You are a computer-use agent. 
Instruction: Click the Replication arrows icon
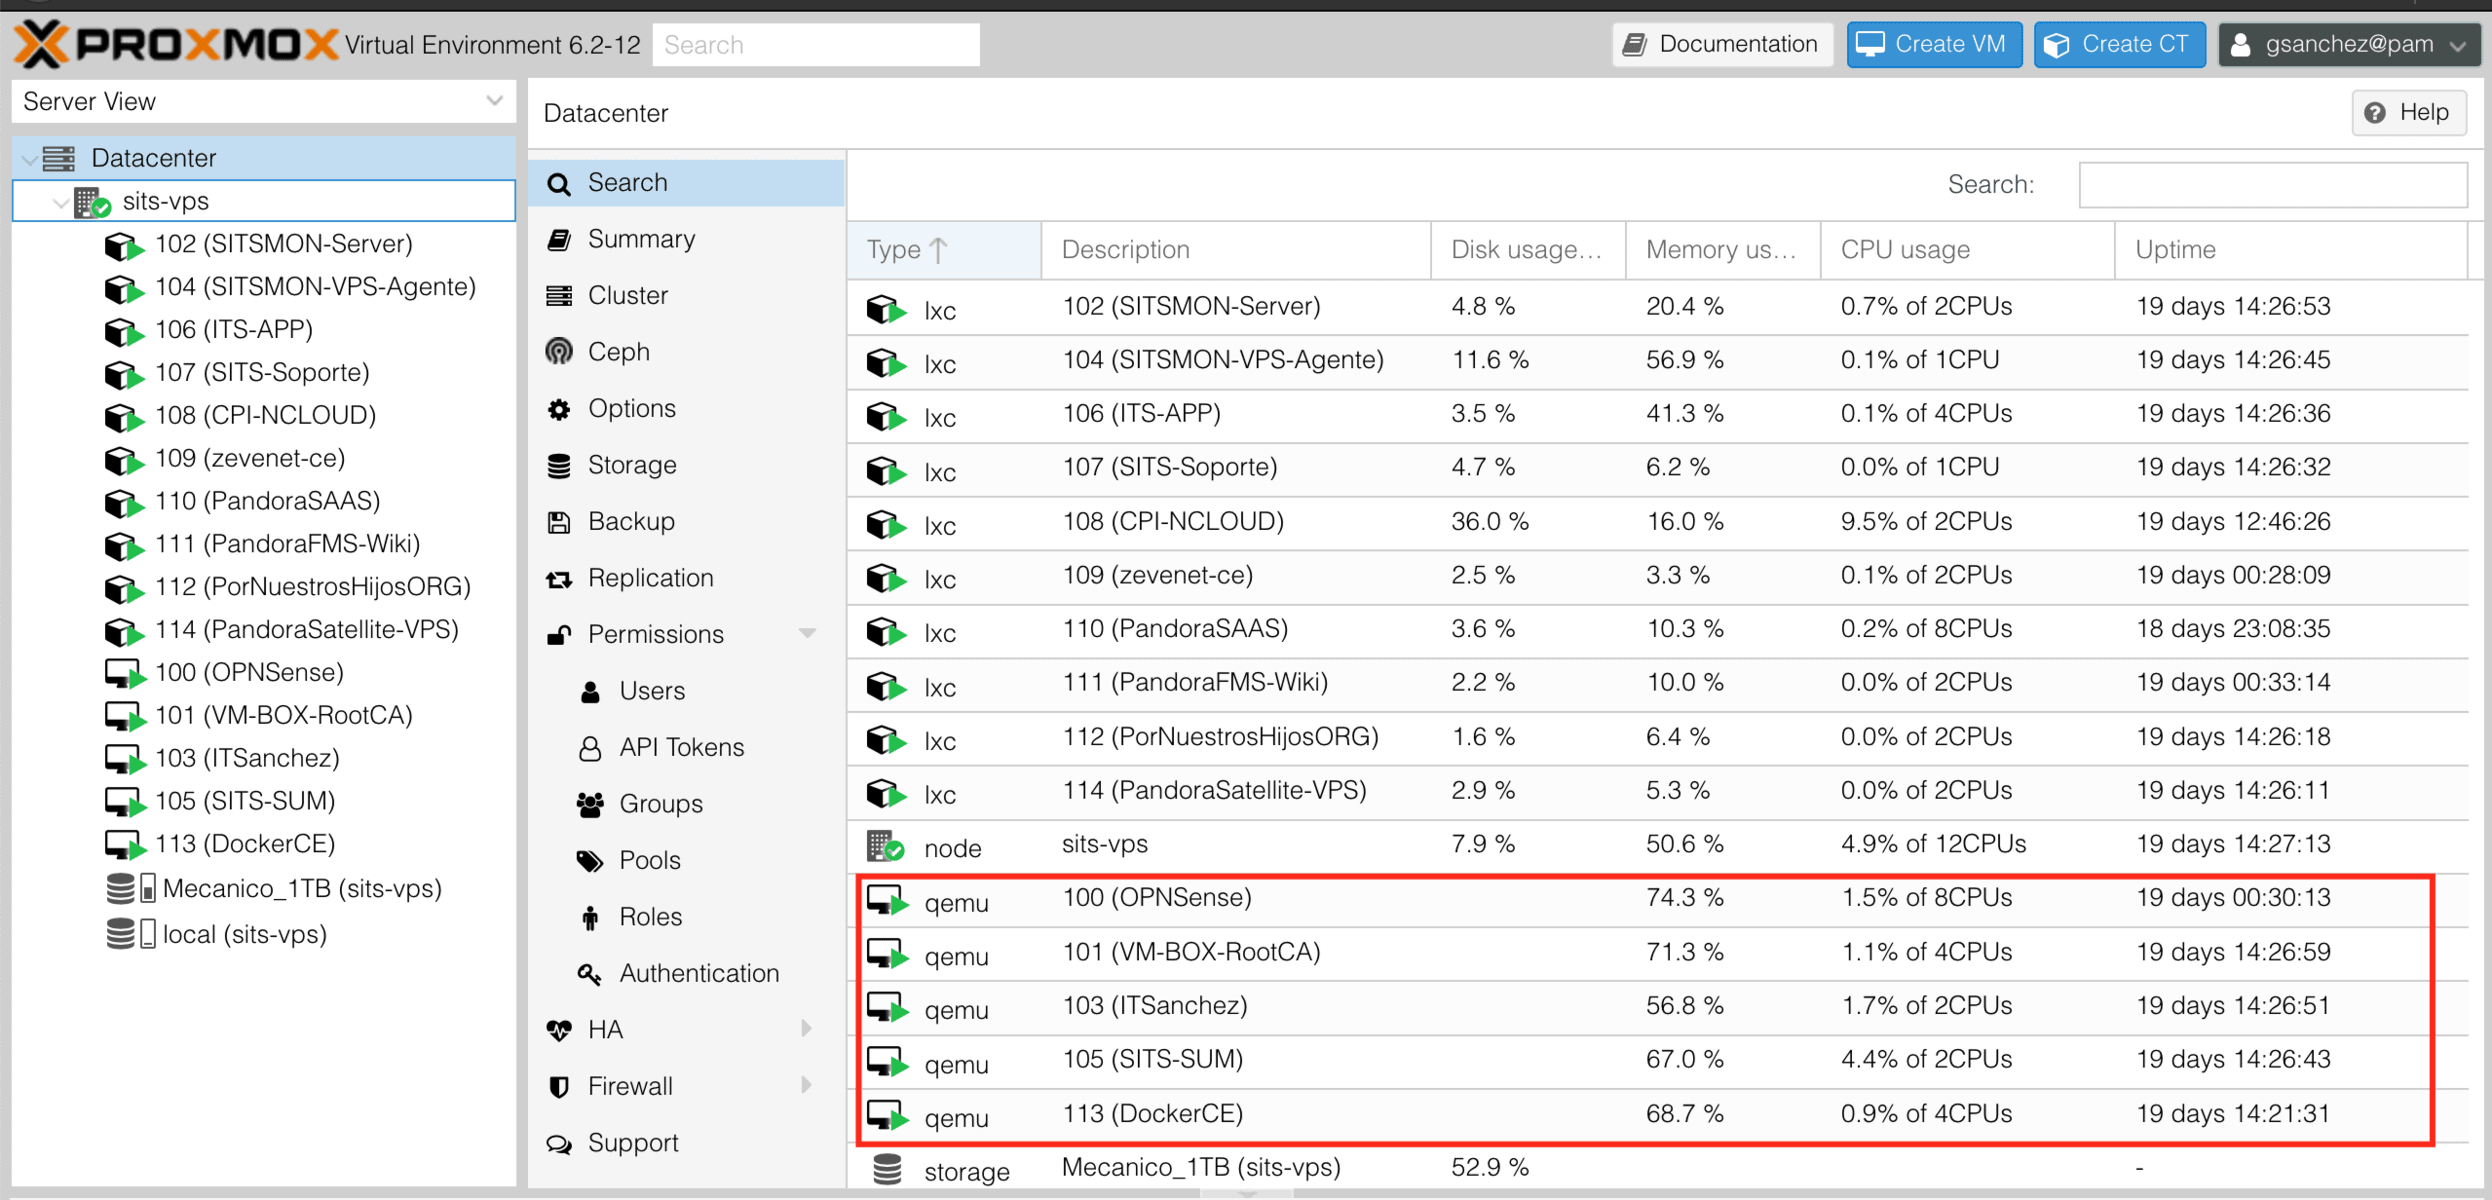(x=559, y=579)
